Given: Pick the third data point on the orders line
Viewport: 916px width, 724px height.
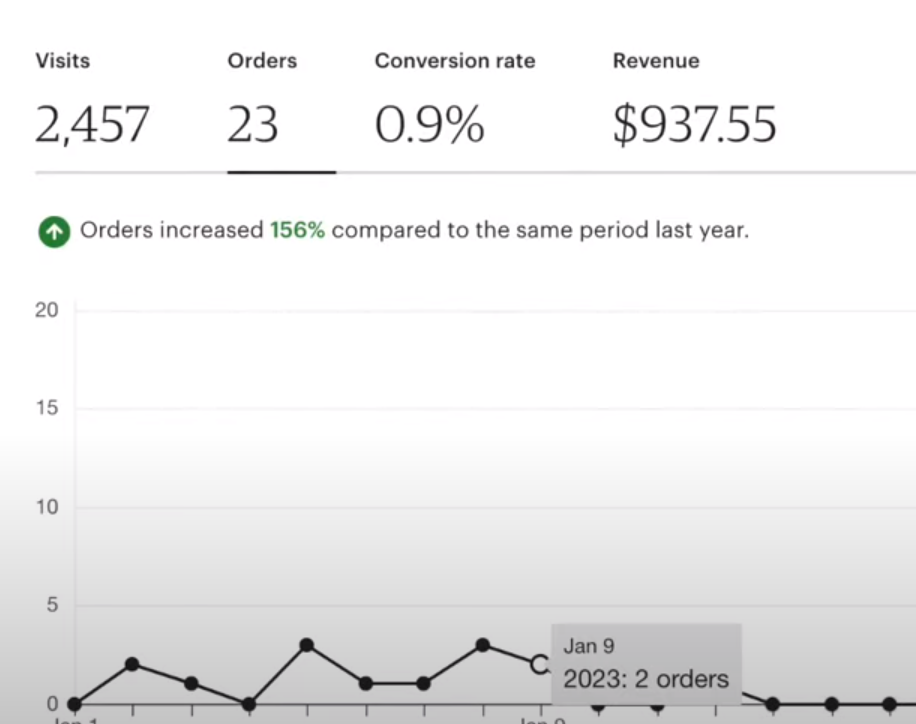Looking at the screenshot, I should tap(191, 684).
